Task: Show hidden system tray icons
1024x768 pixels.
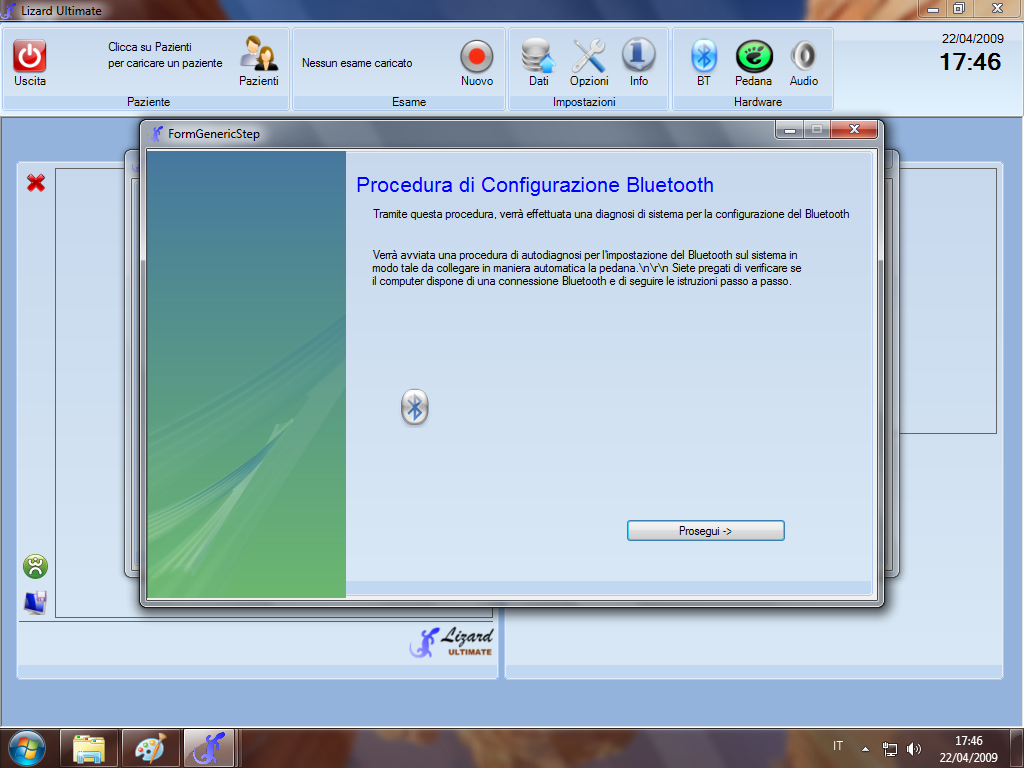Action: [865, 748]
